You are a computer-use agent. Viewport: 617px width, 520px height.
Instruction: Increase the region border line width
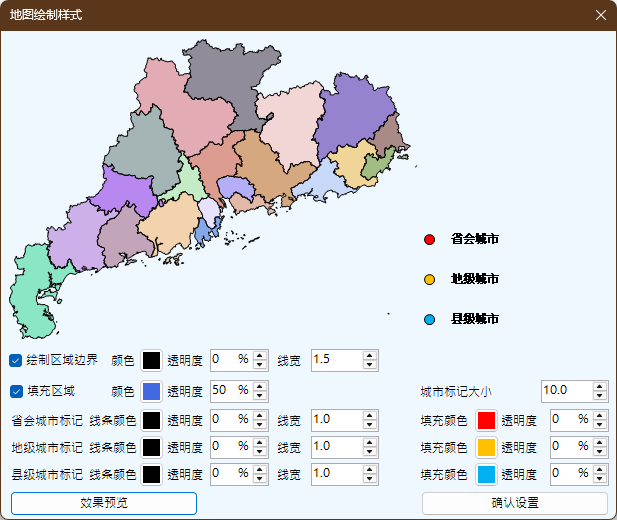point(370,355)
